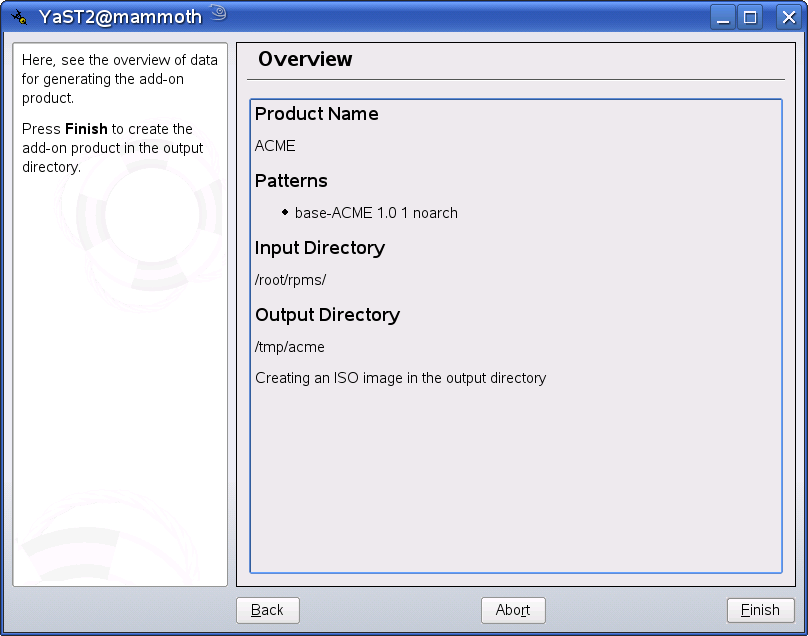Click the Overview heading
This screenshot has width=808, height=636.
[x=305, y=59]
